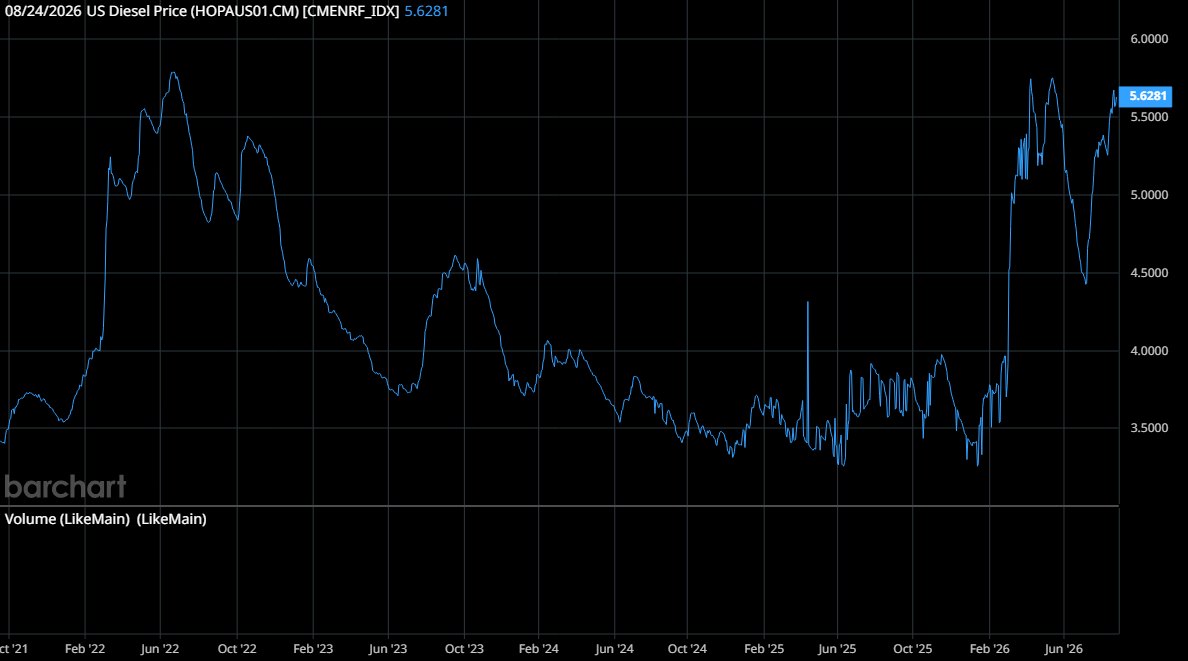1188x661 pixels.
Task: Click the 4.5000 price axis label
Action: 1149,273
